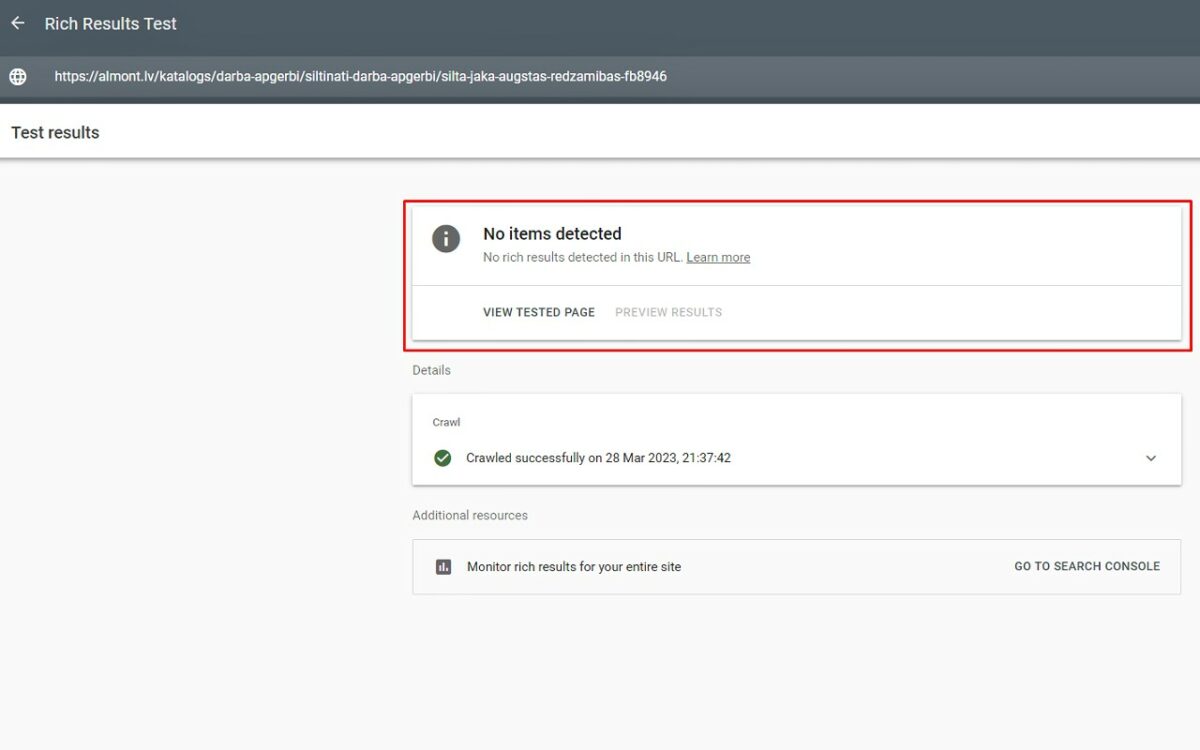The height and width of the screenshot is (750, 1200).
Task: Click Monitor rich results for your entire site
Action: [x=574, y=567]
